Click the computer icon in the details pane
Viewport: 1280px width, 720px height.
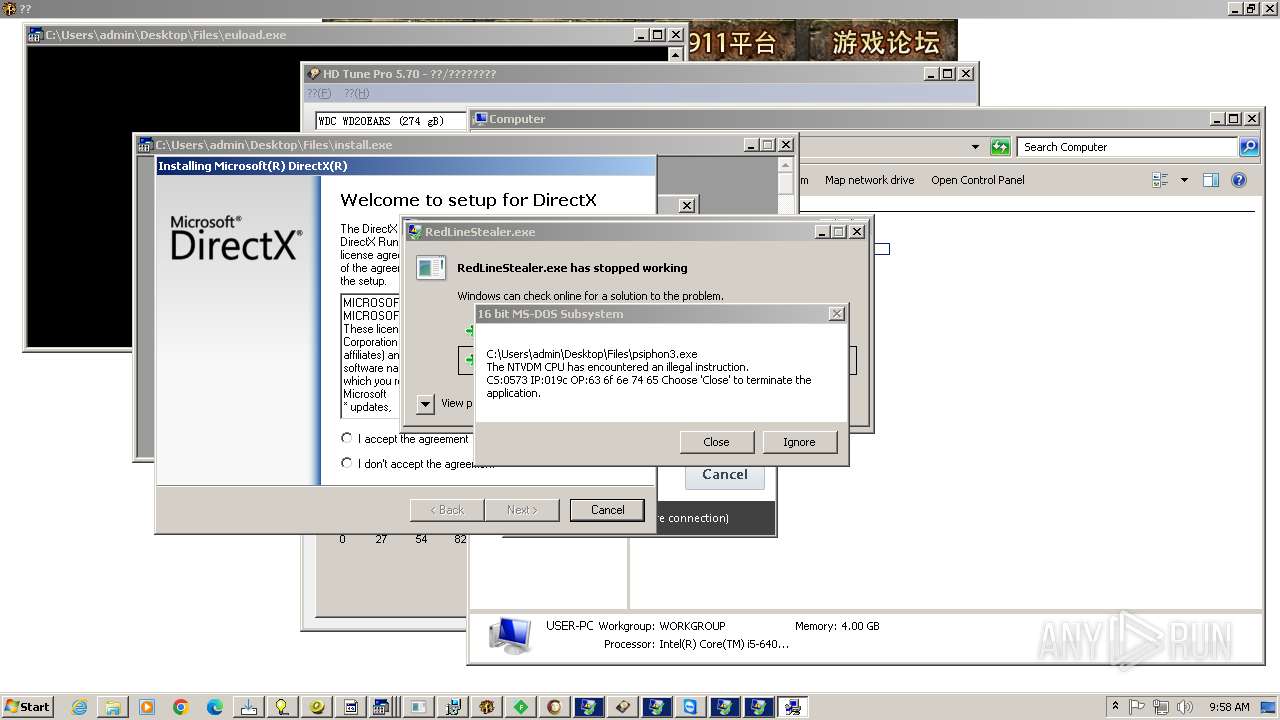point(510,634)
